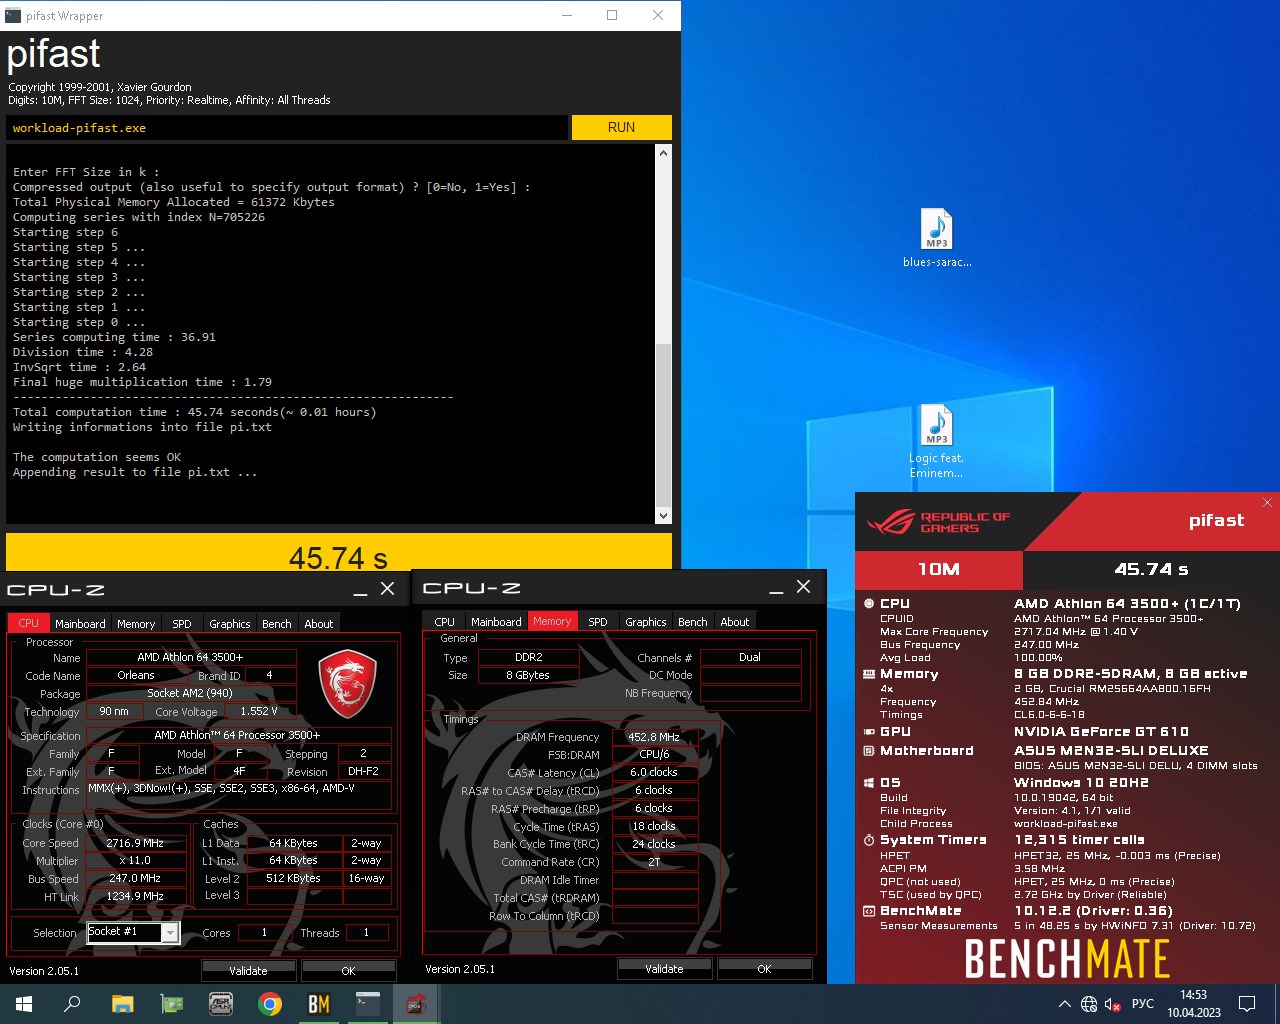The width and height of the screenshot is (1280, 1024).
Task: Click the Core Voltage 1.552 V value
Action: click(259, 711)
